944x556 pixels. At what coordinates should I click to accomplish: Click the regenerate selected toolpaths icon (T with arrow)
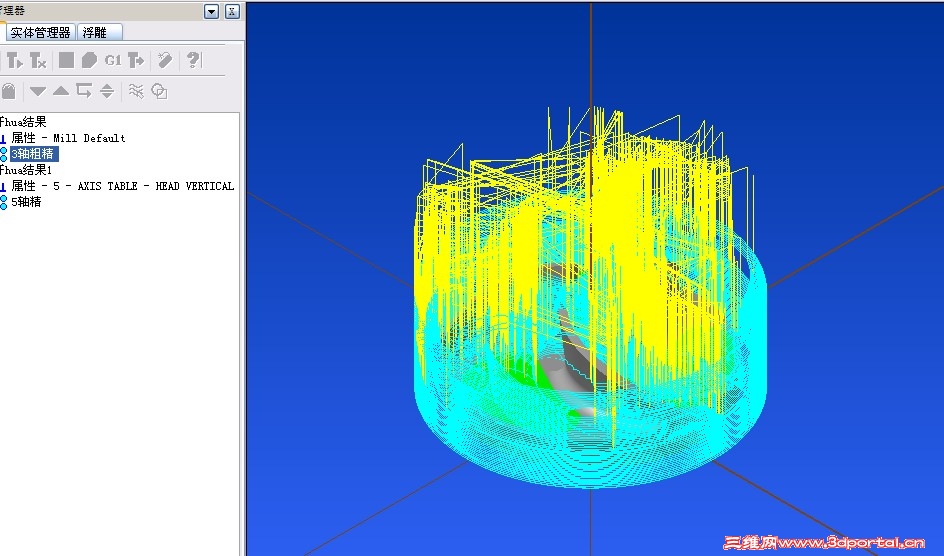click(14, 60)
